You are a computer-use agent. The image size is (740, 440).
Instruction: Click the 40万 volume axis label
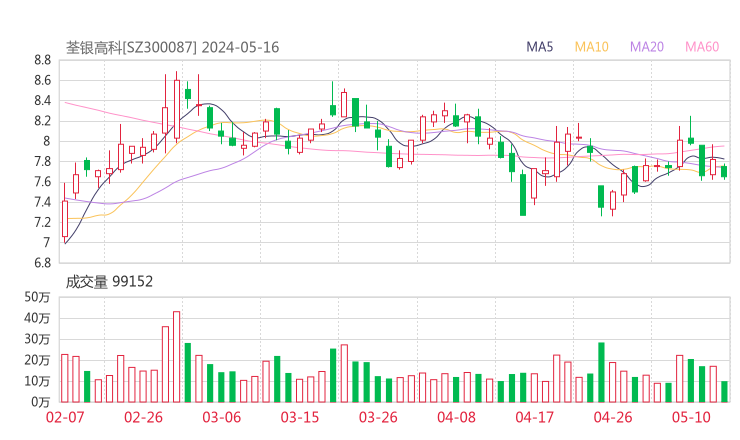coord(37,318)
